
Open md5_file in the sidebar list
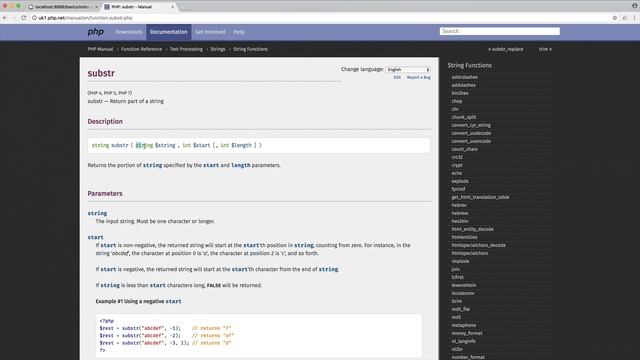(x=460, y=309)
